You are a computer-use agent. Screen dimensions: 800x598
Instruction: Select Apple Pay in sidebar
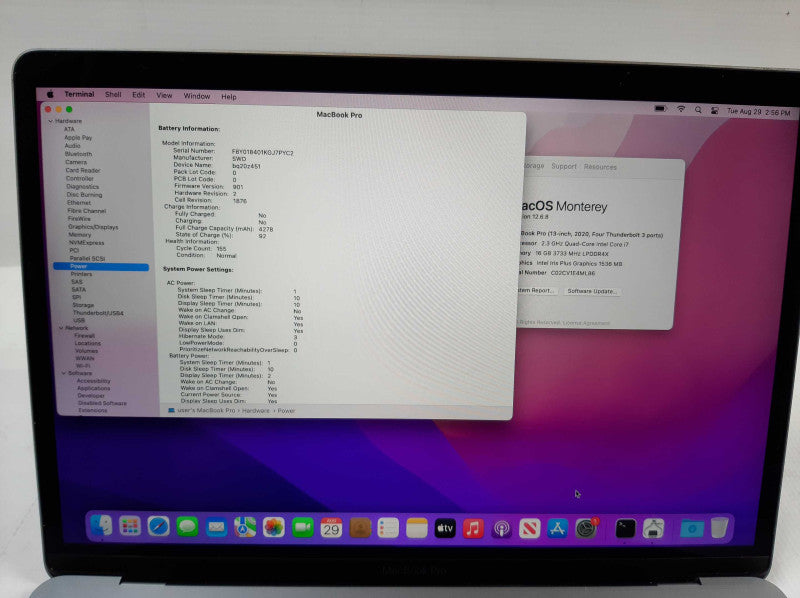[78, 138]
